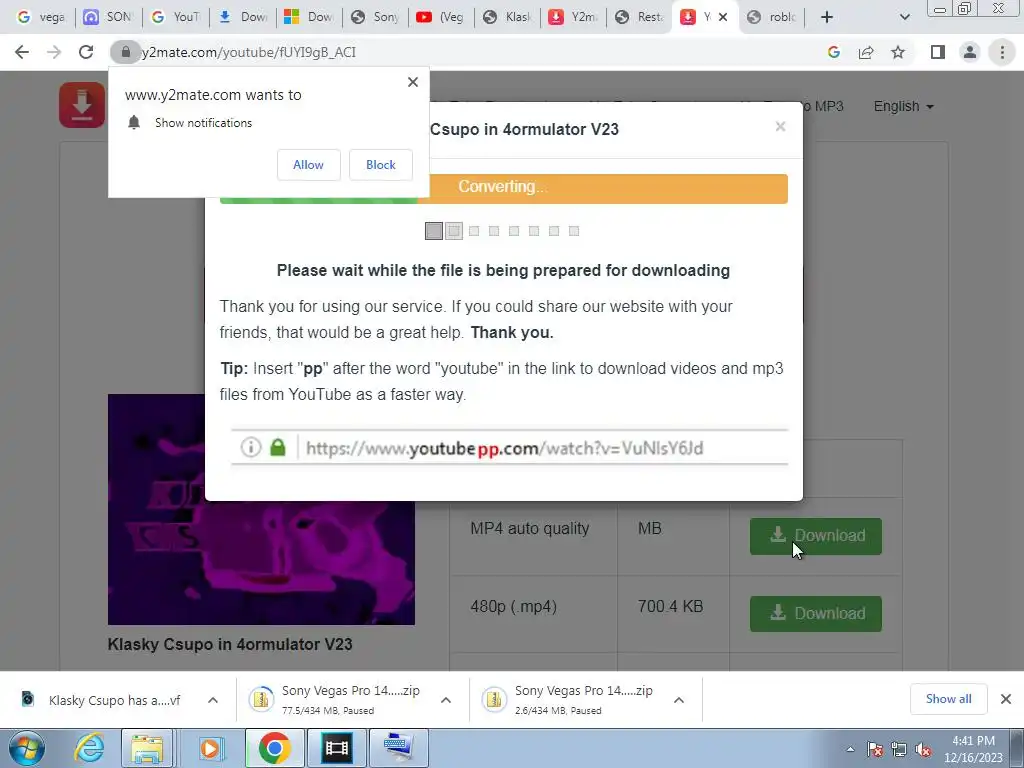The width and height of the screenshot is (1024, 768).
Task: Expand Klasky Csupo download item options
Action: coord(213,700)
